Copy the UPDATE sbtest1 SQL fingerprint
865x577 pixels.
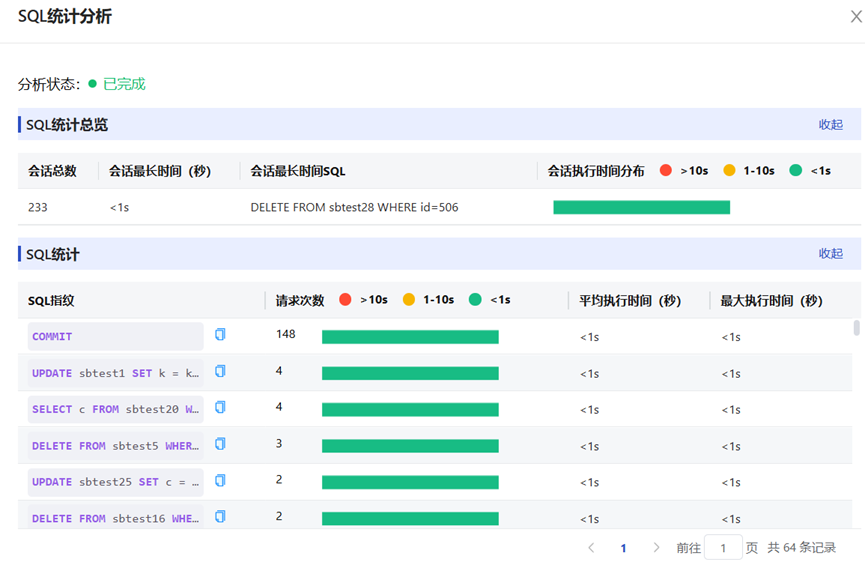pyautogui.click(x=220, y=371)
